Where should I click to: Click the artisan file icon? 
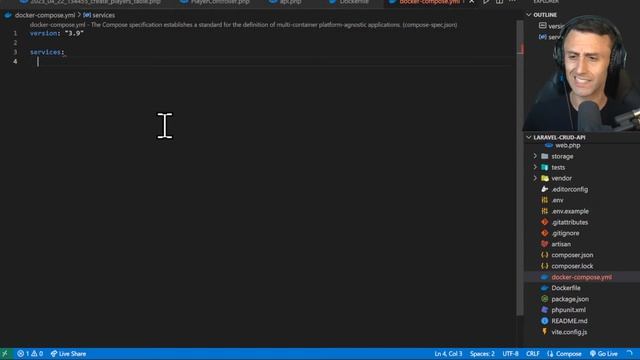544,244
